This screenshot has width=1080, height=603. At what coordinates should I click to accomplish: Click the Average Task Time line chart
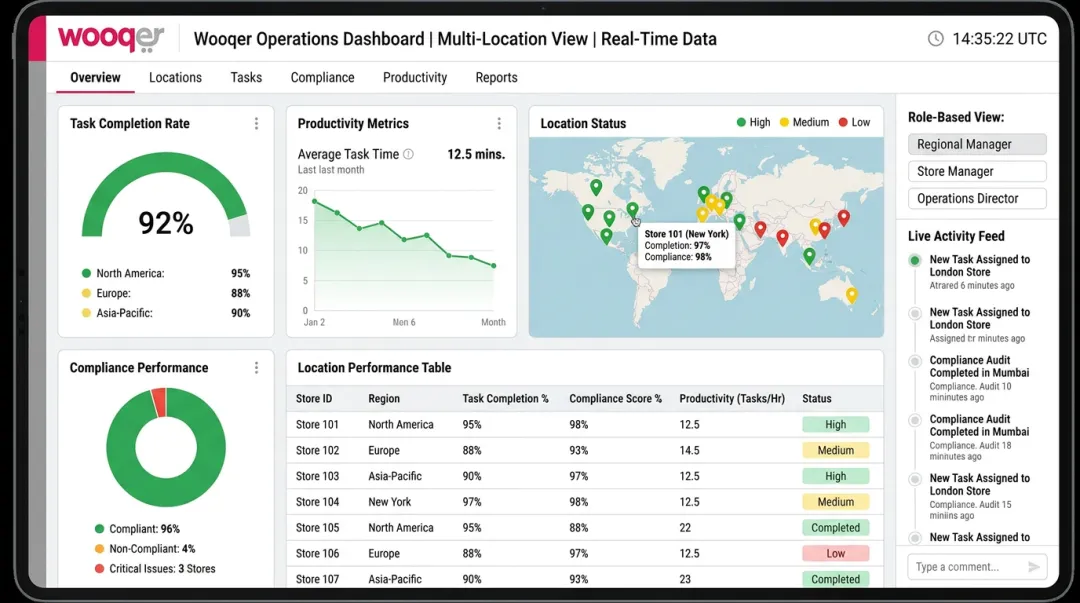tap(404, 252)
